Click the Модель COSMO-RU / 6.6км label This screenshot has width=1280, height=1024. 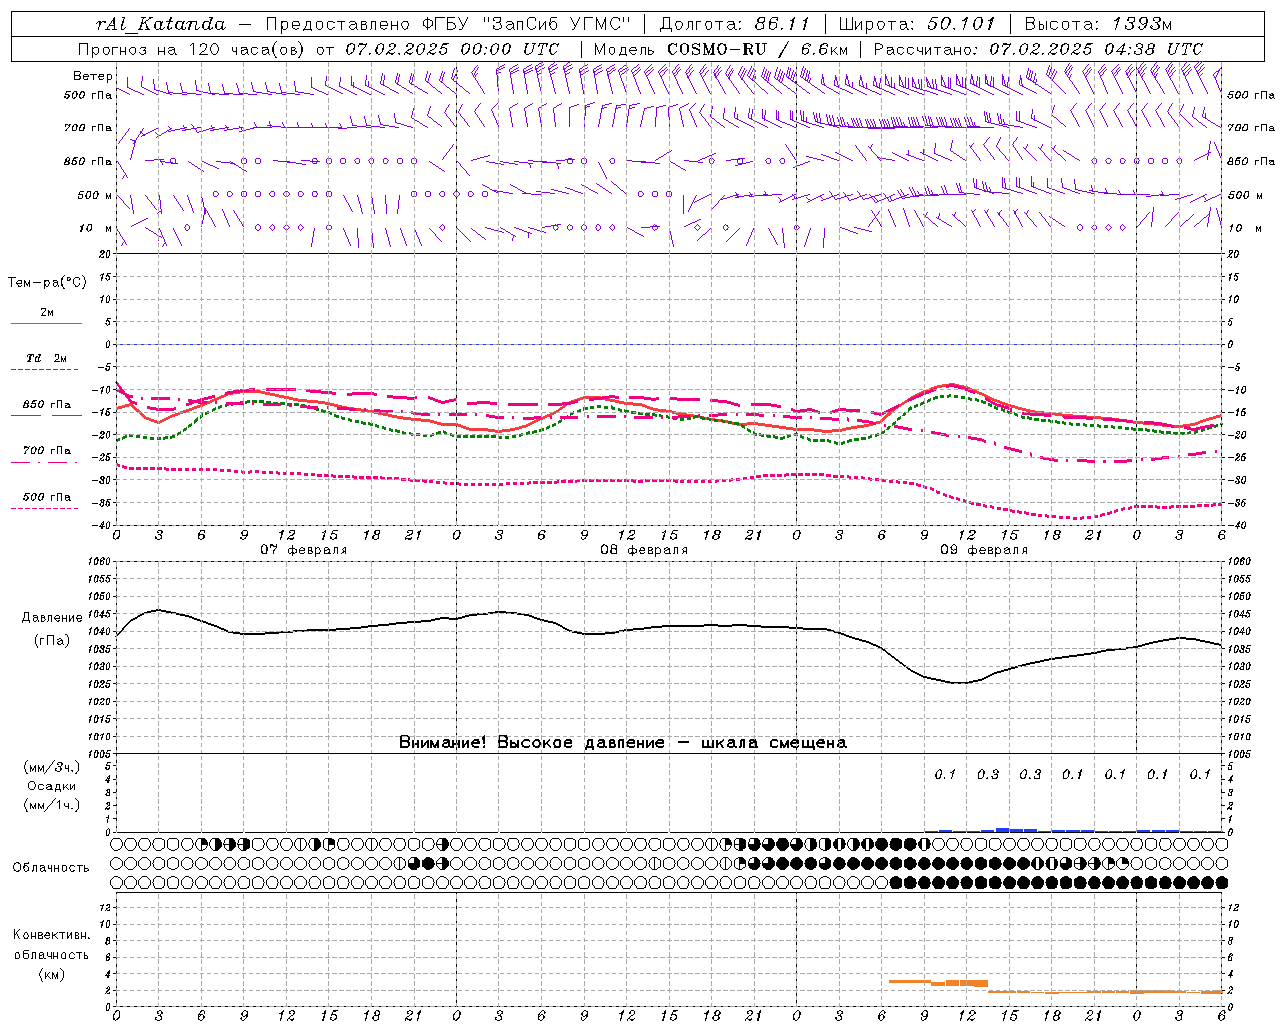[721, 49]
